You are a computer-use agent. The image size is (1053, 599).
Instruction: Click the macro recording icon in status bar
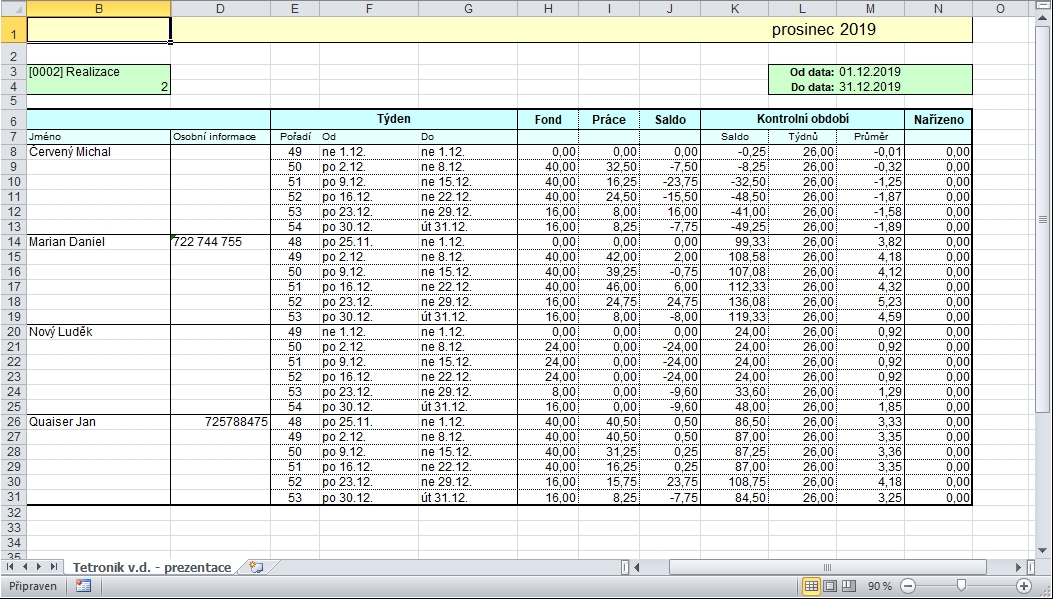[83, 586]
